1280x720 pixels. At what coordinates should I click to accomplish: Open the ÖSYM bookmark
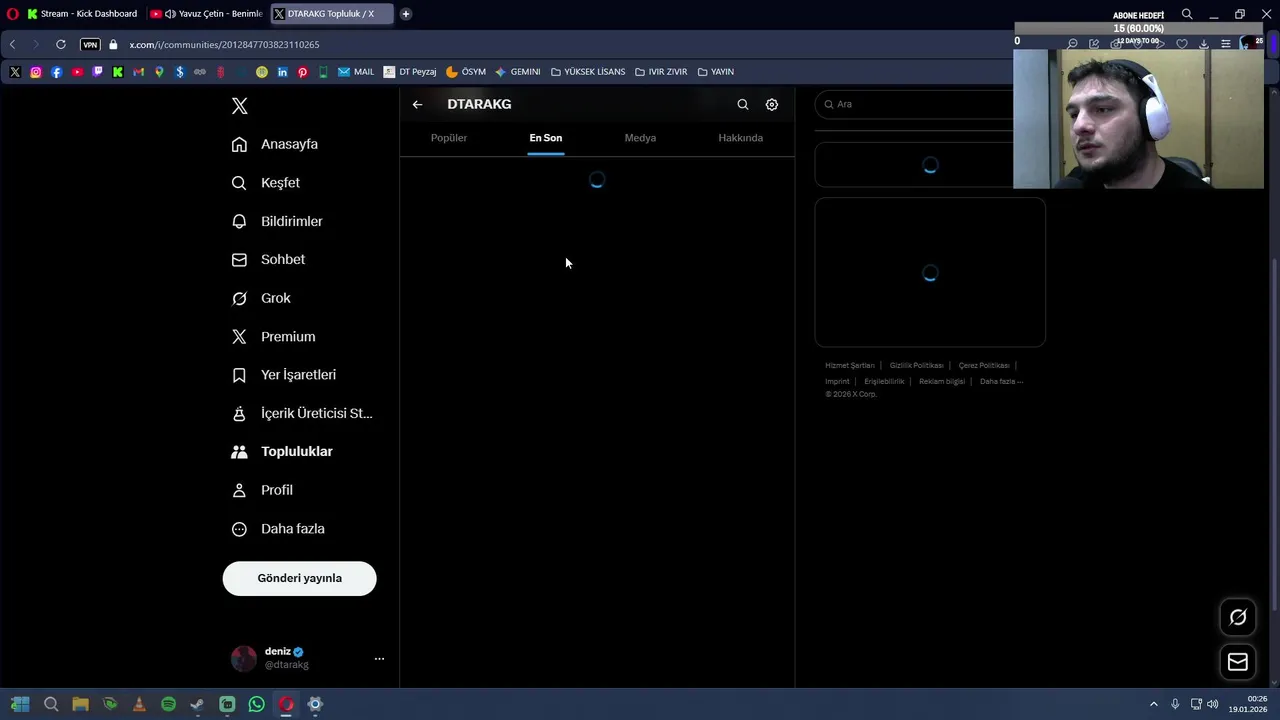(466, 72)
